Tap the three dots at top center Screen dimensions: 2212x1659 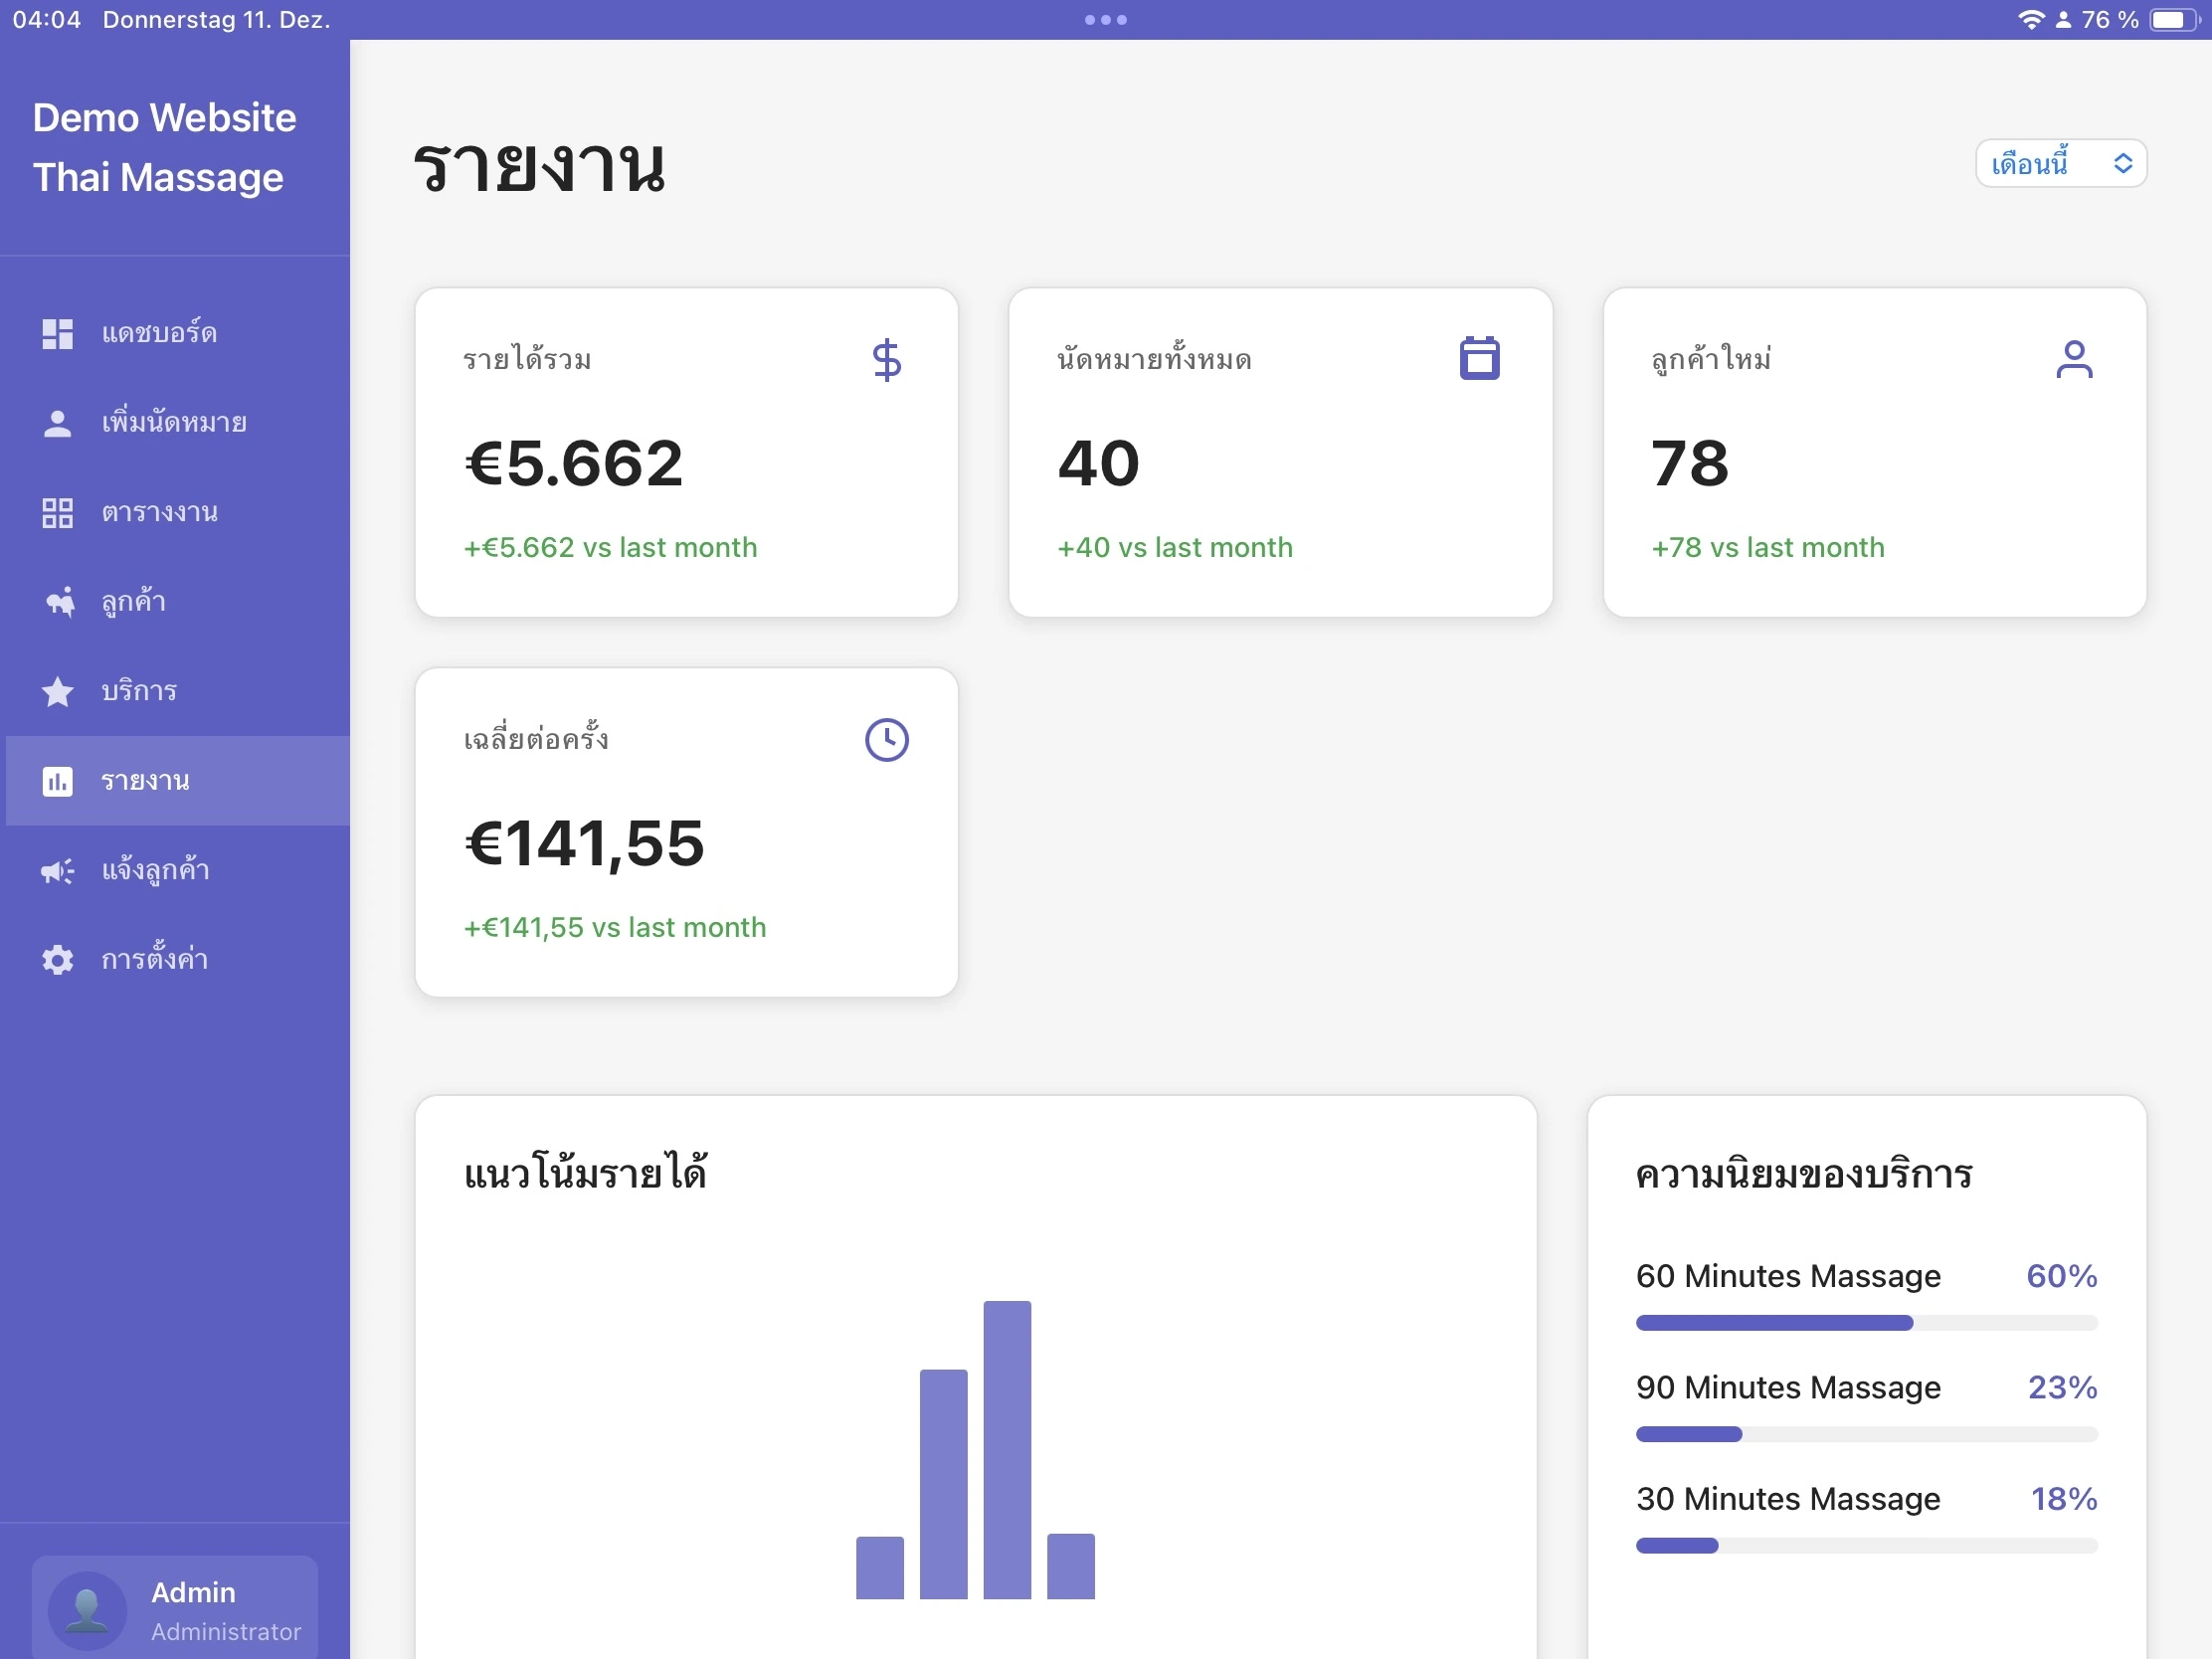pyautogui.click(x=1105, y=20)
